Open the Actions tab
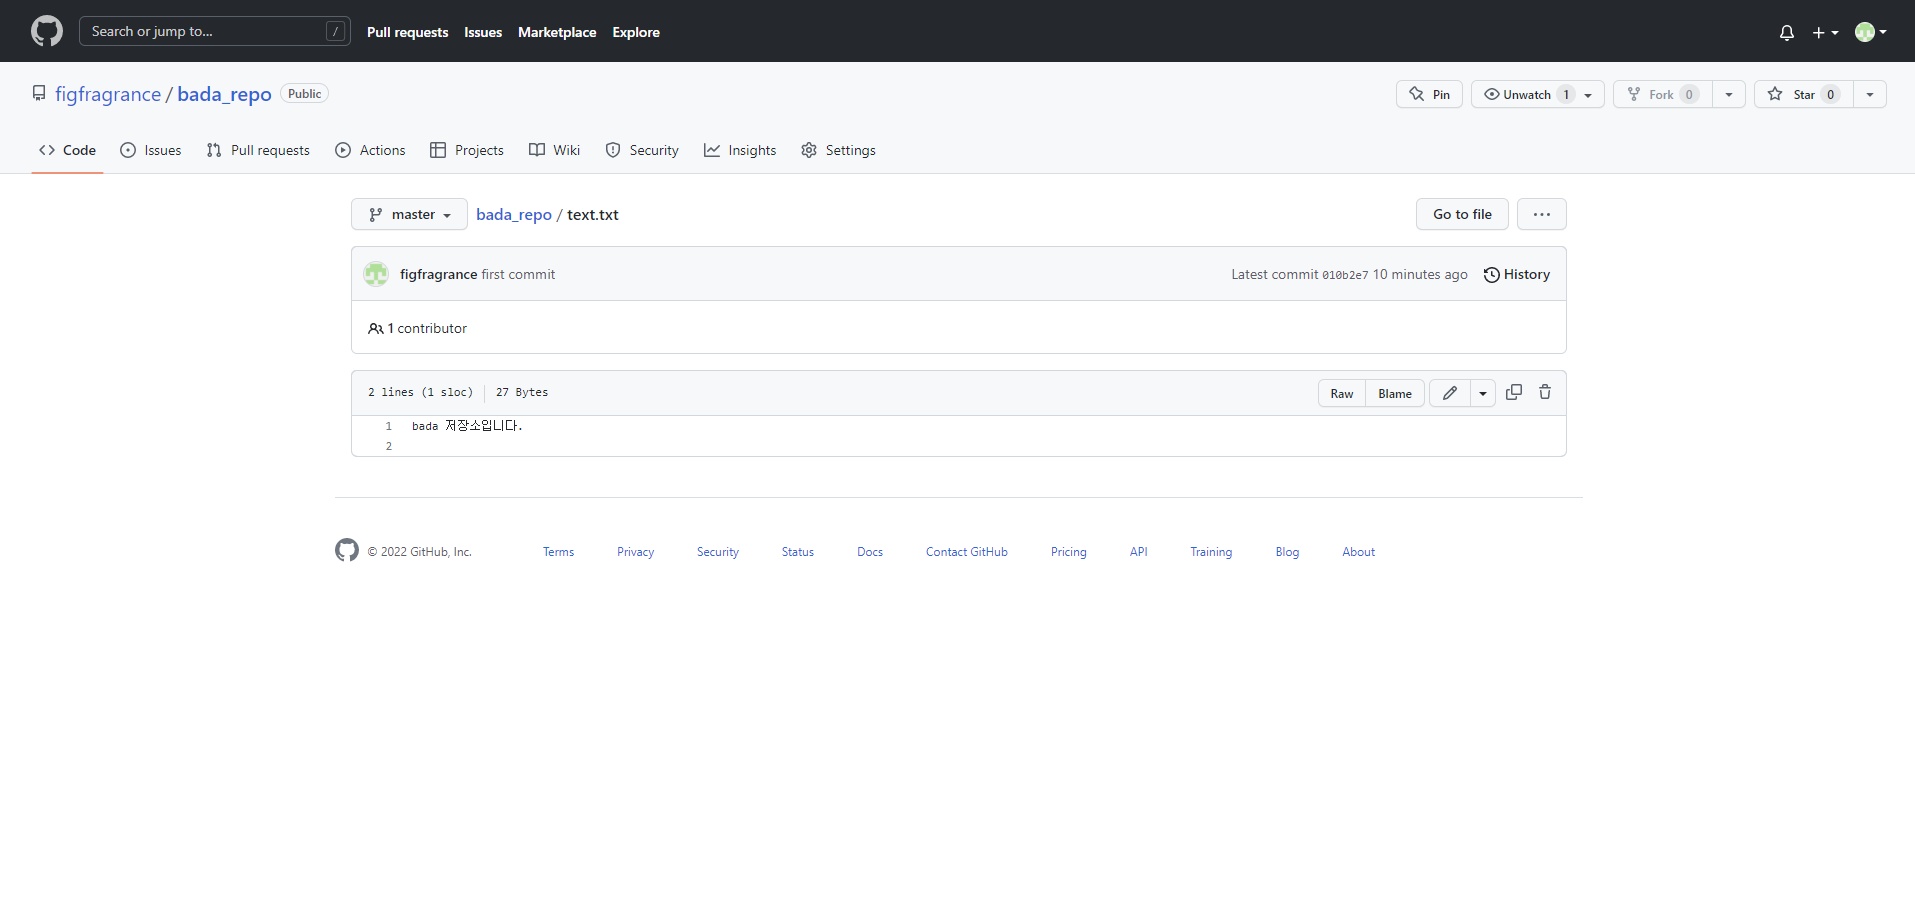1915x922 pixels. coord(370,150)
